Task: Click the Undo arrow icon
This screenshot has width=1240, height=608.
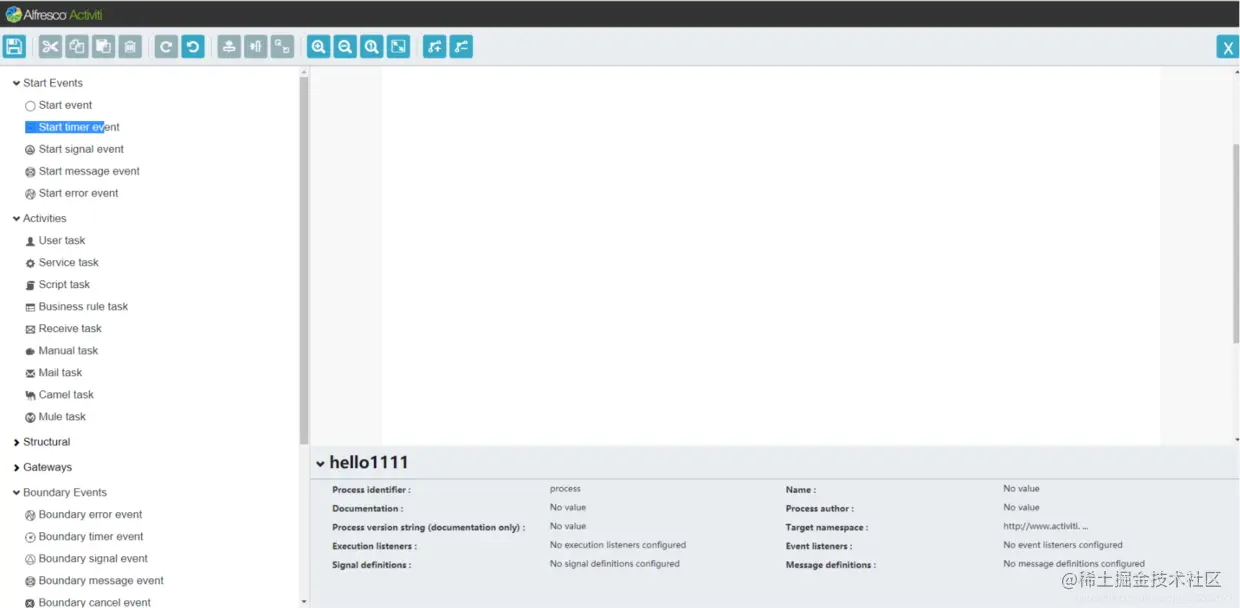Action: point(193,46)
